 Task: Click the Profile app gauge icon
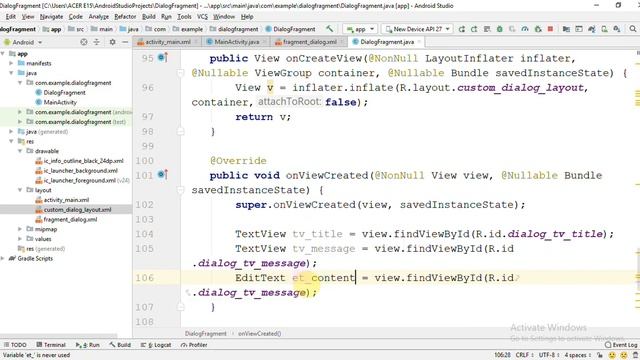525,29
